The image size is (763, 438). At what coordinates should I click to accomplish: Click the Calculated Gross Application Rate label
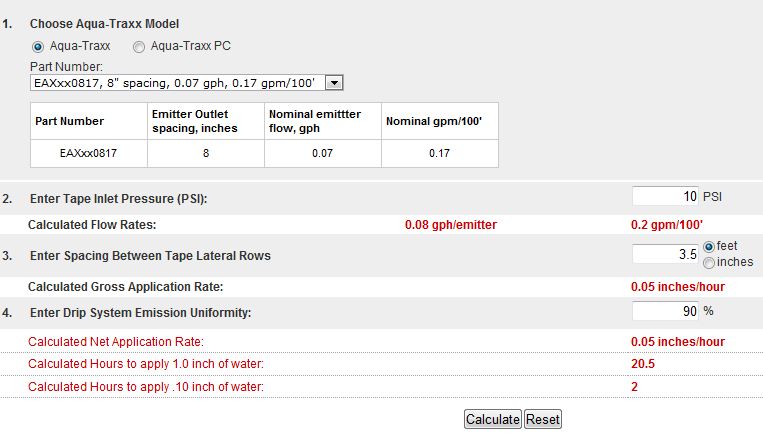[x=126, y=287]
